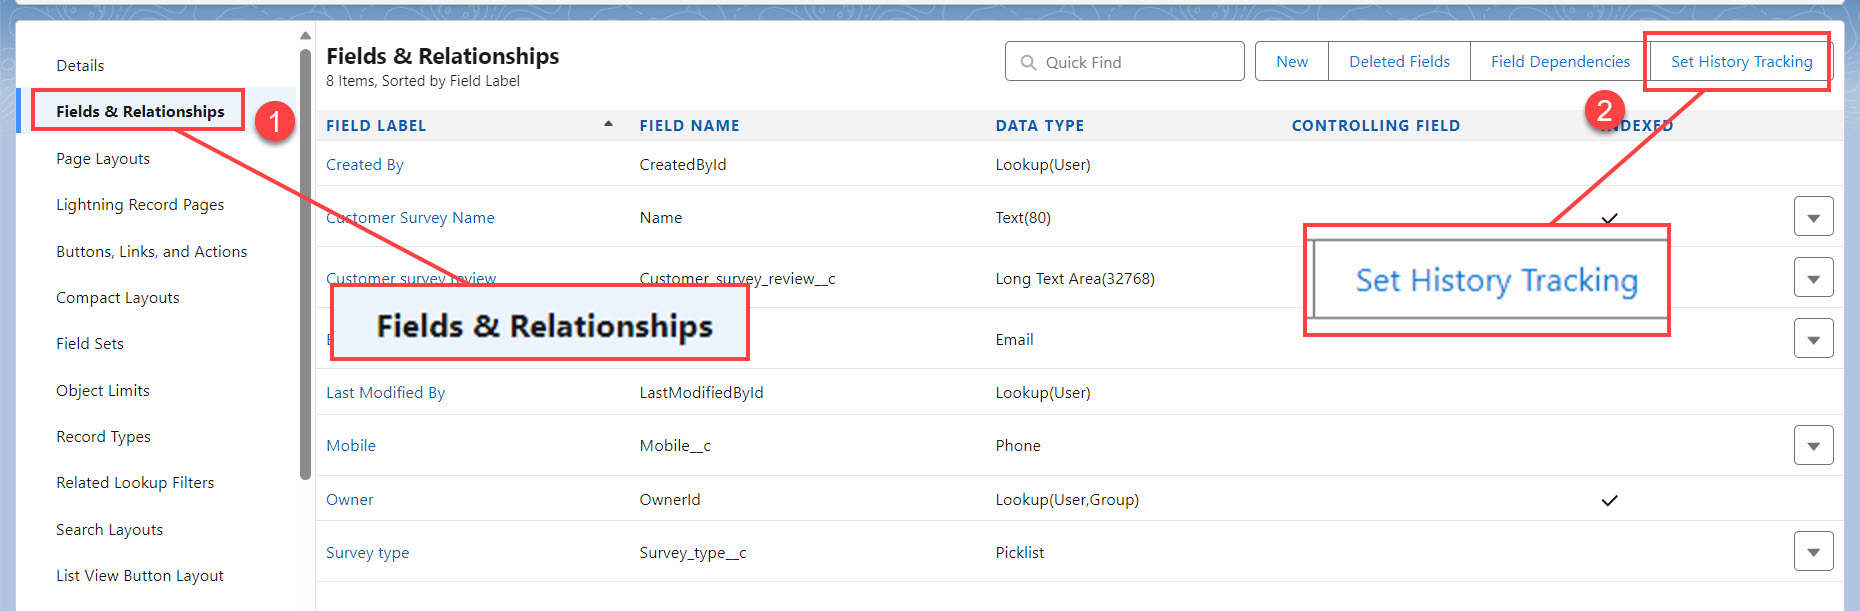Click the CreatedById field name cell
Screen dimensions: 1860x611
pos(683,164)
